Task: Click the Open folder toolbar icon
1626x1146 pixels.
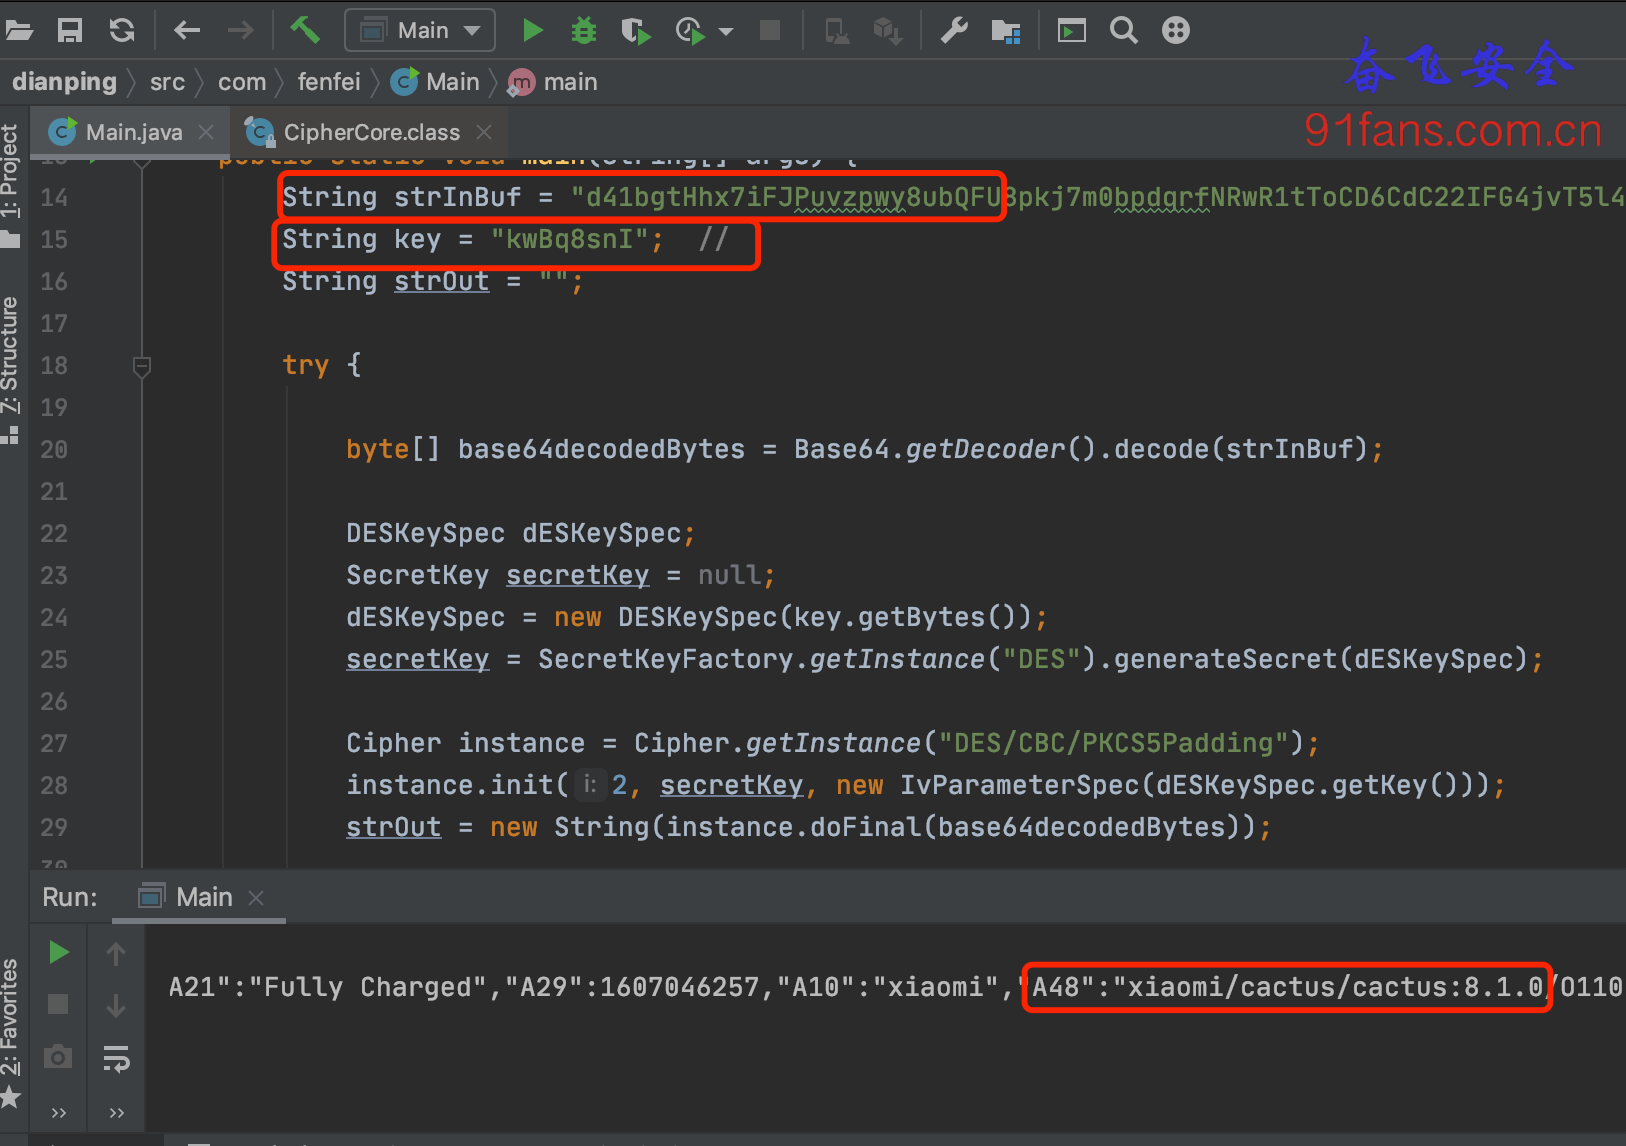Action: pyautogui.click(x=18, y=31)
